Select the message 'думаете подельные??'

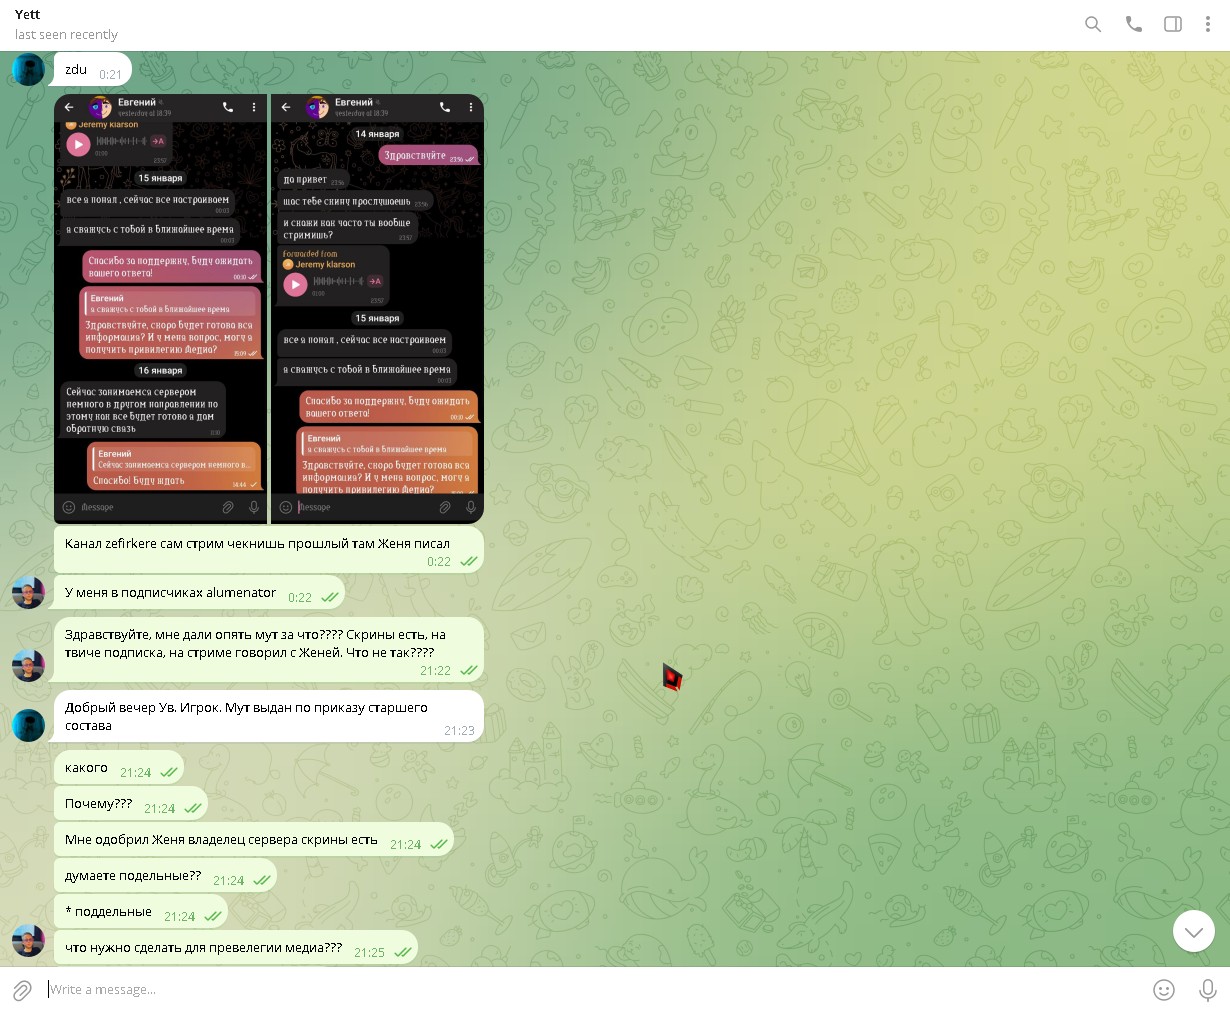133,876
